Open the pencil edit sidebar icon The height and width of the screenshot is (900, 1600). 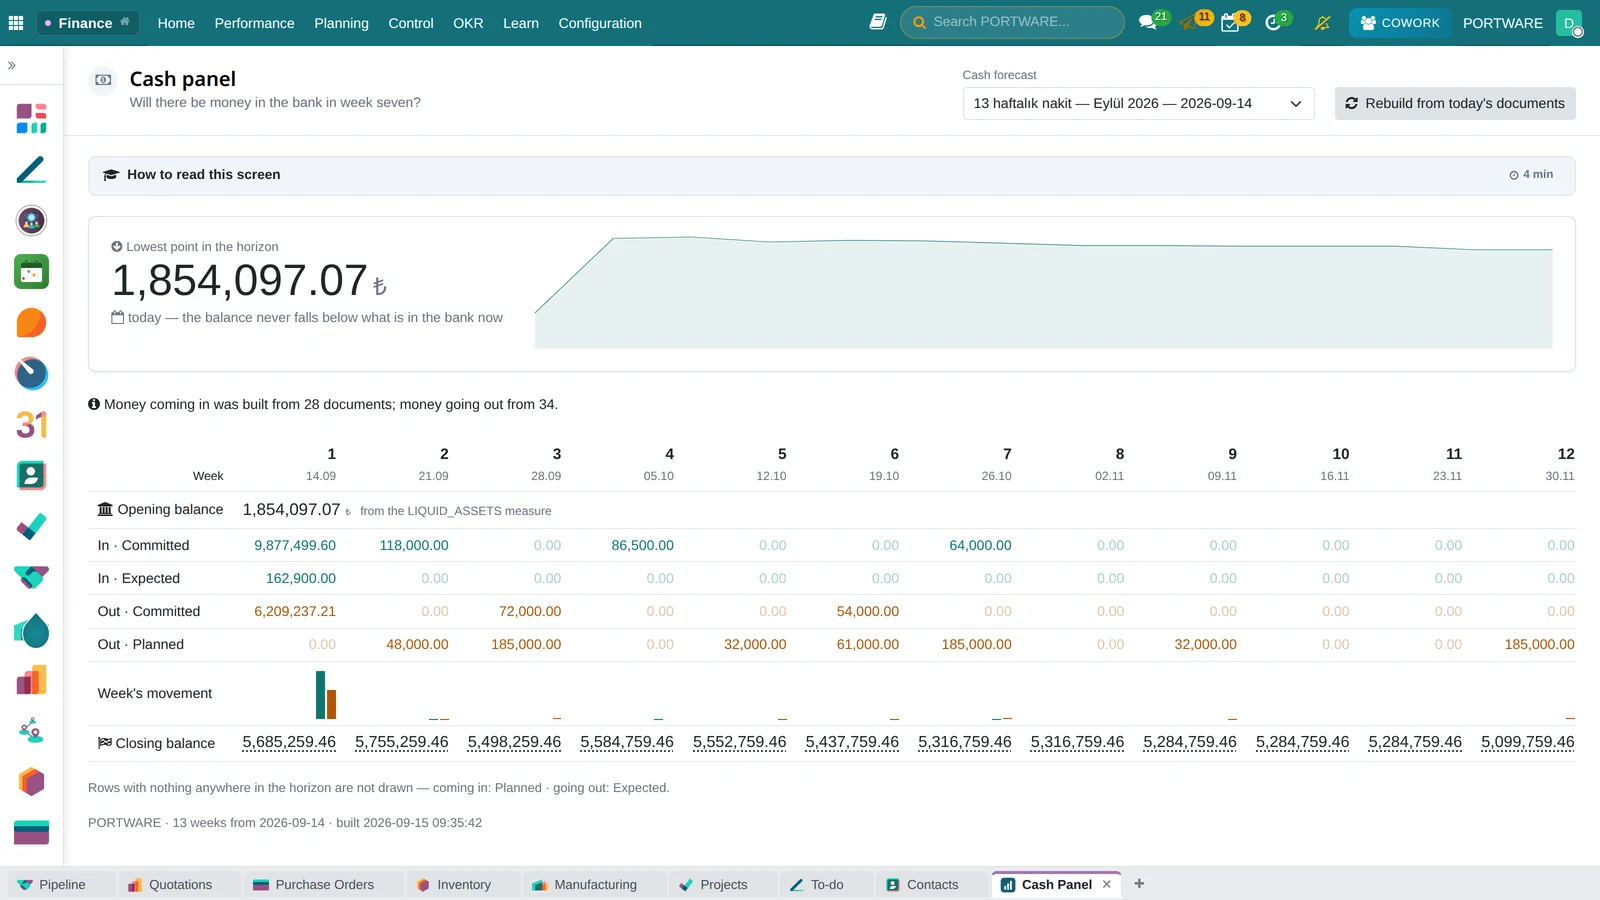pyautogui.click(x=31, y=169)
